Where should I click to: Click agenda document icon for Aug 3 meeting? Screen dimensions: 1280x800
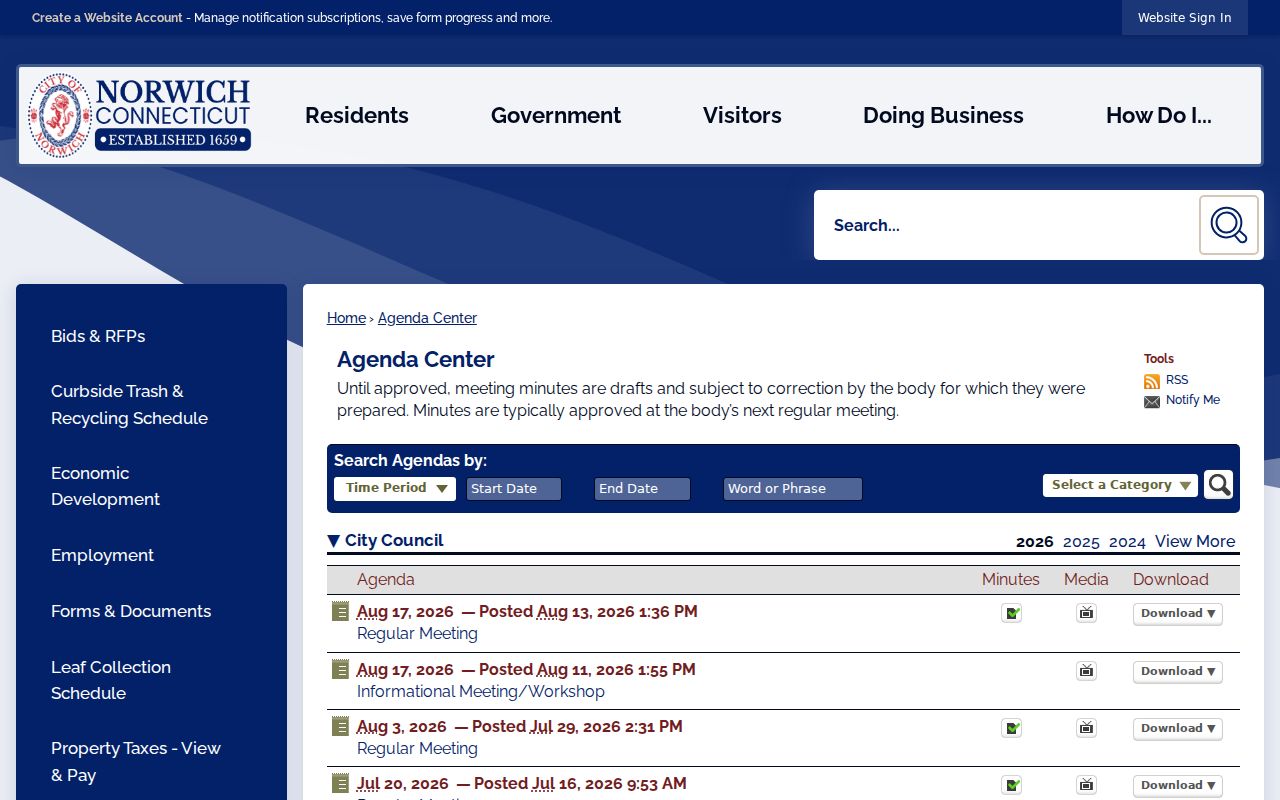coord(340,726)
